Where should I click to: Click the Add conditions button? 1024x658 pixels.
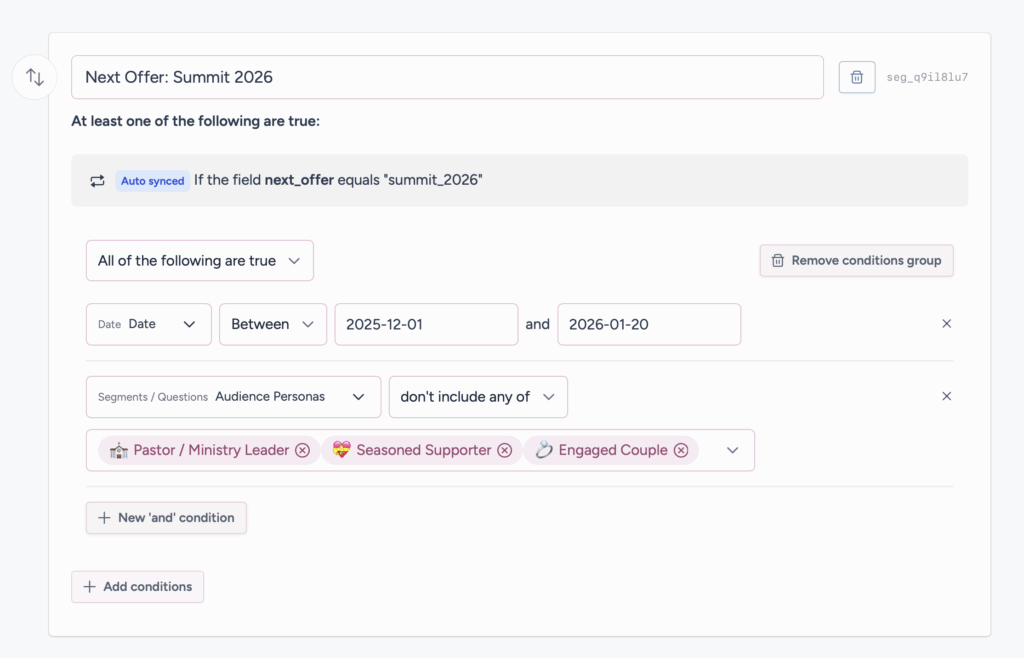137,587
